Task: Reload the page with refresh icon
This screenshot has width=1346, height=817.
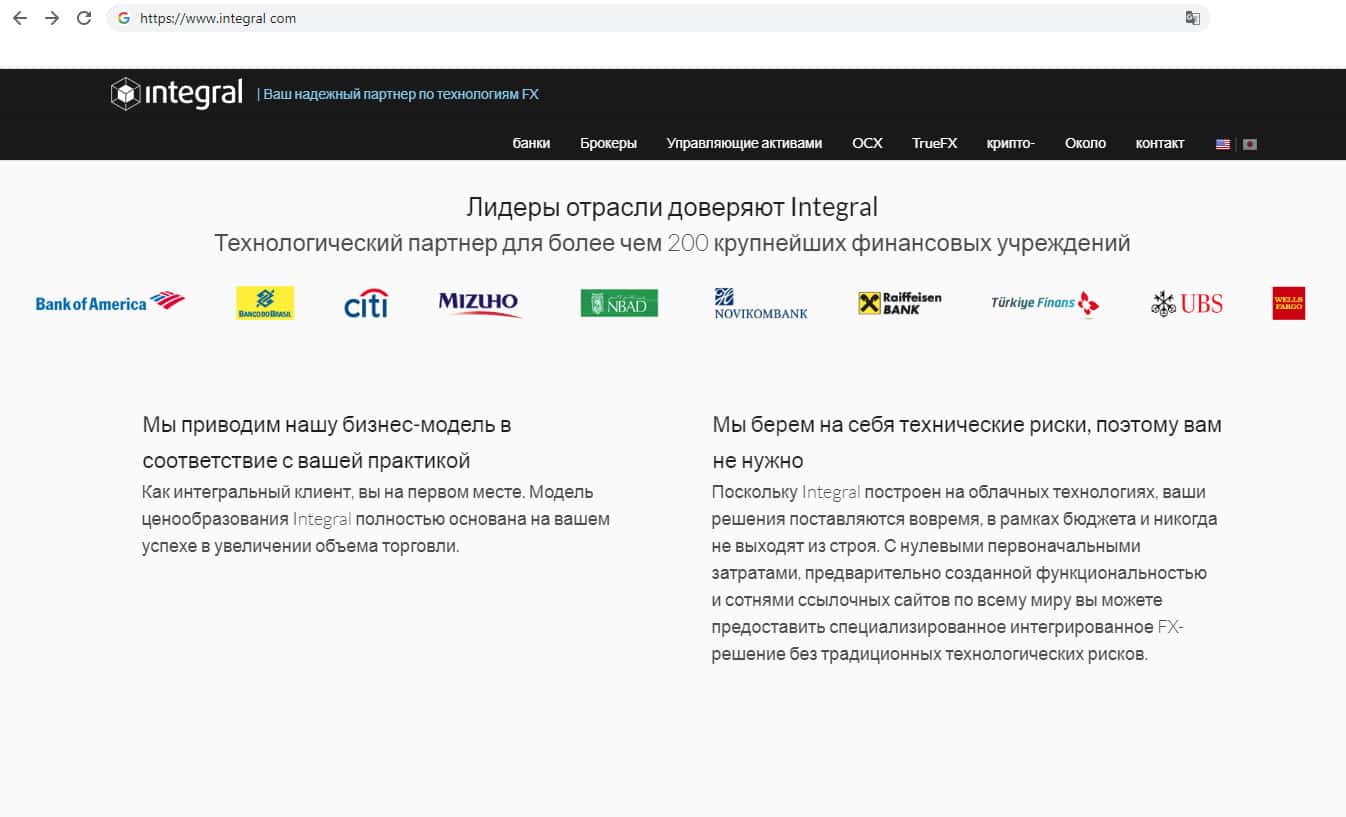Action: 84,18
